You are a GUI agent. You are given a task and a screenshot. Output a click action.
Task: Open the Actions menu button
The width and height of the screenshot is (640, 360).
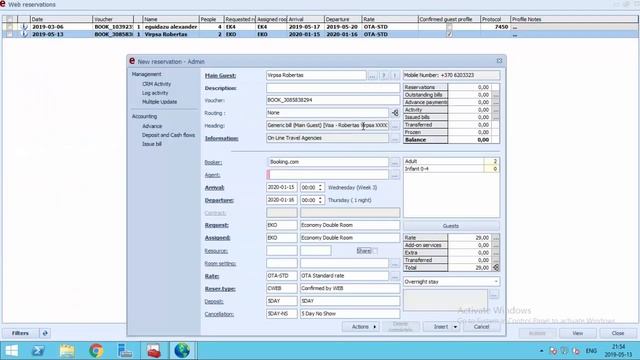click(x=362, y=327)
